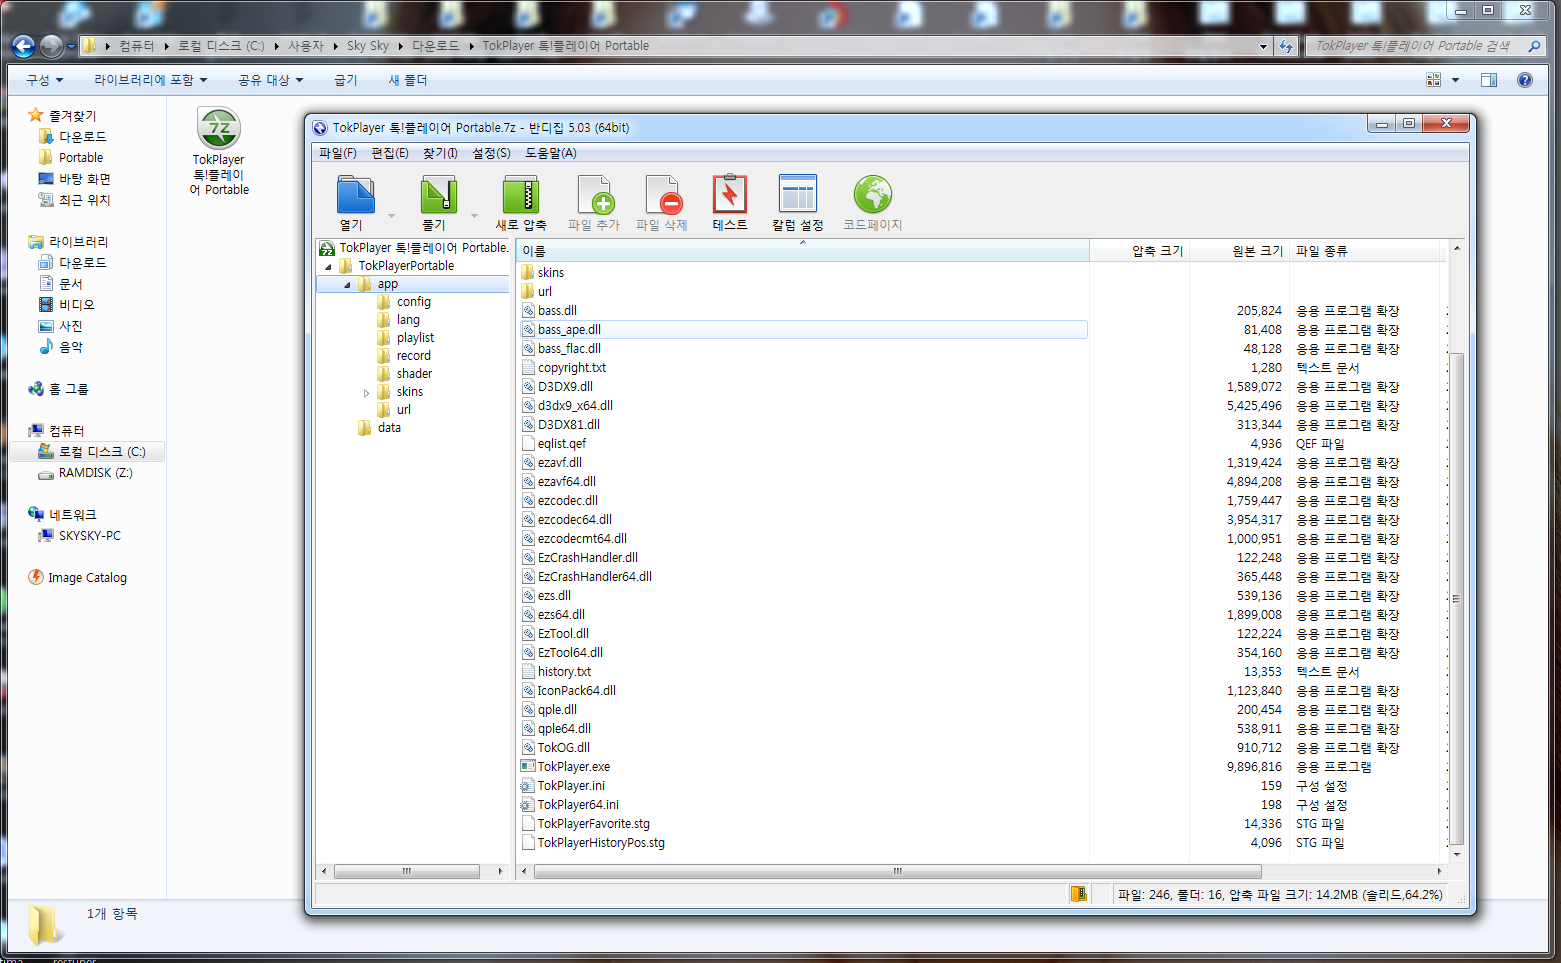
Task: Click the 열기 (Open) toolbar icon
Action: pos(355,195)
